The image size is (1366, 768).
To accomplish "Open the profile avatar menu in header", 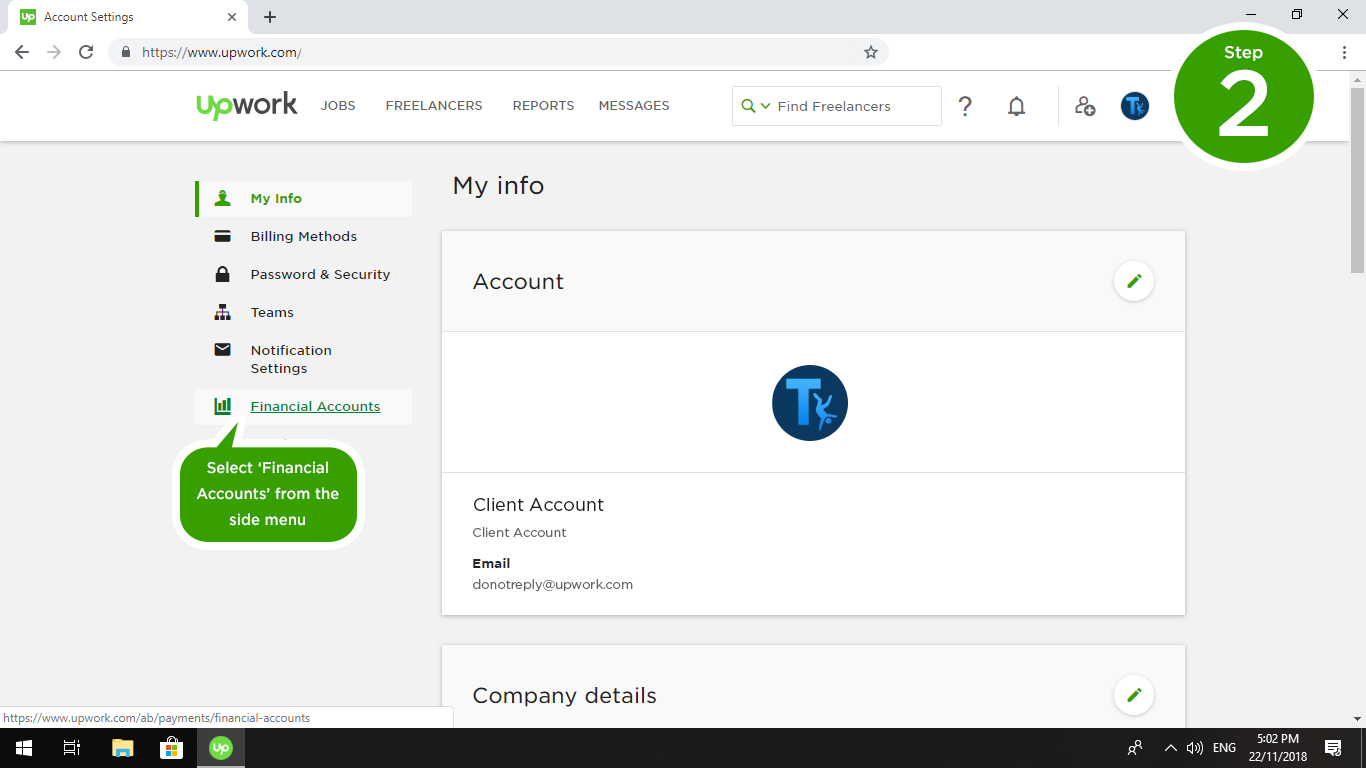I will pyautogui.click(x=1135, y=106).
